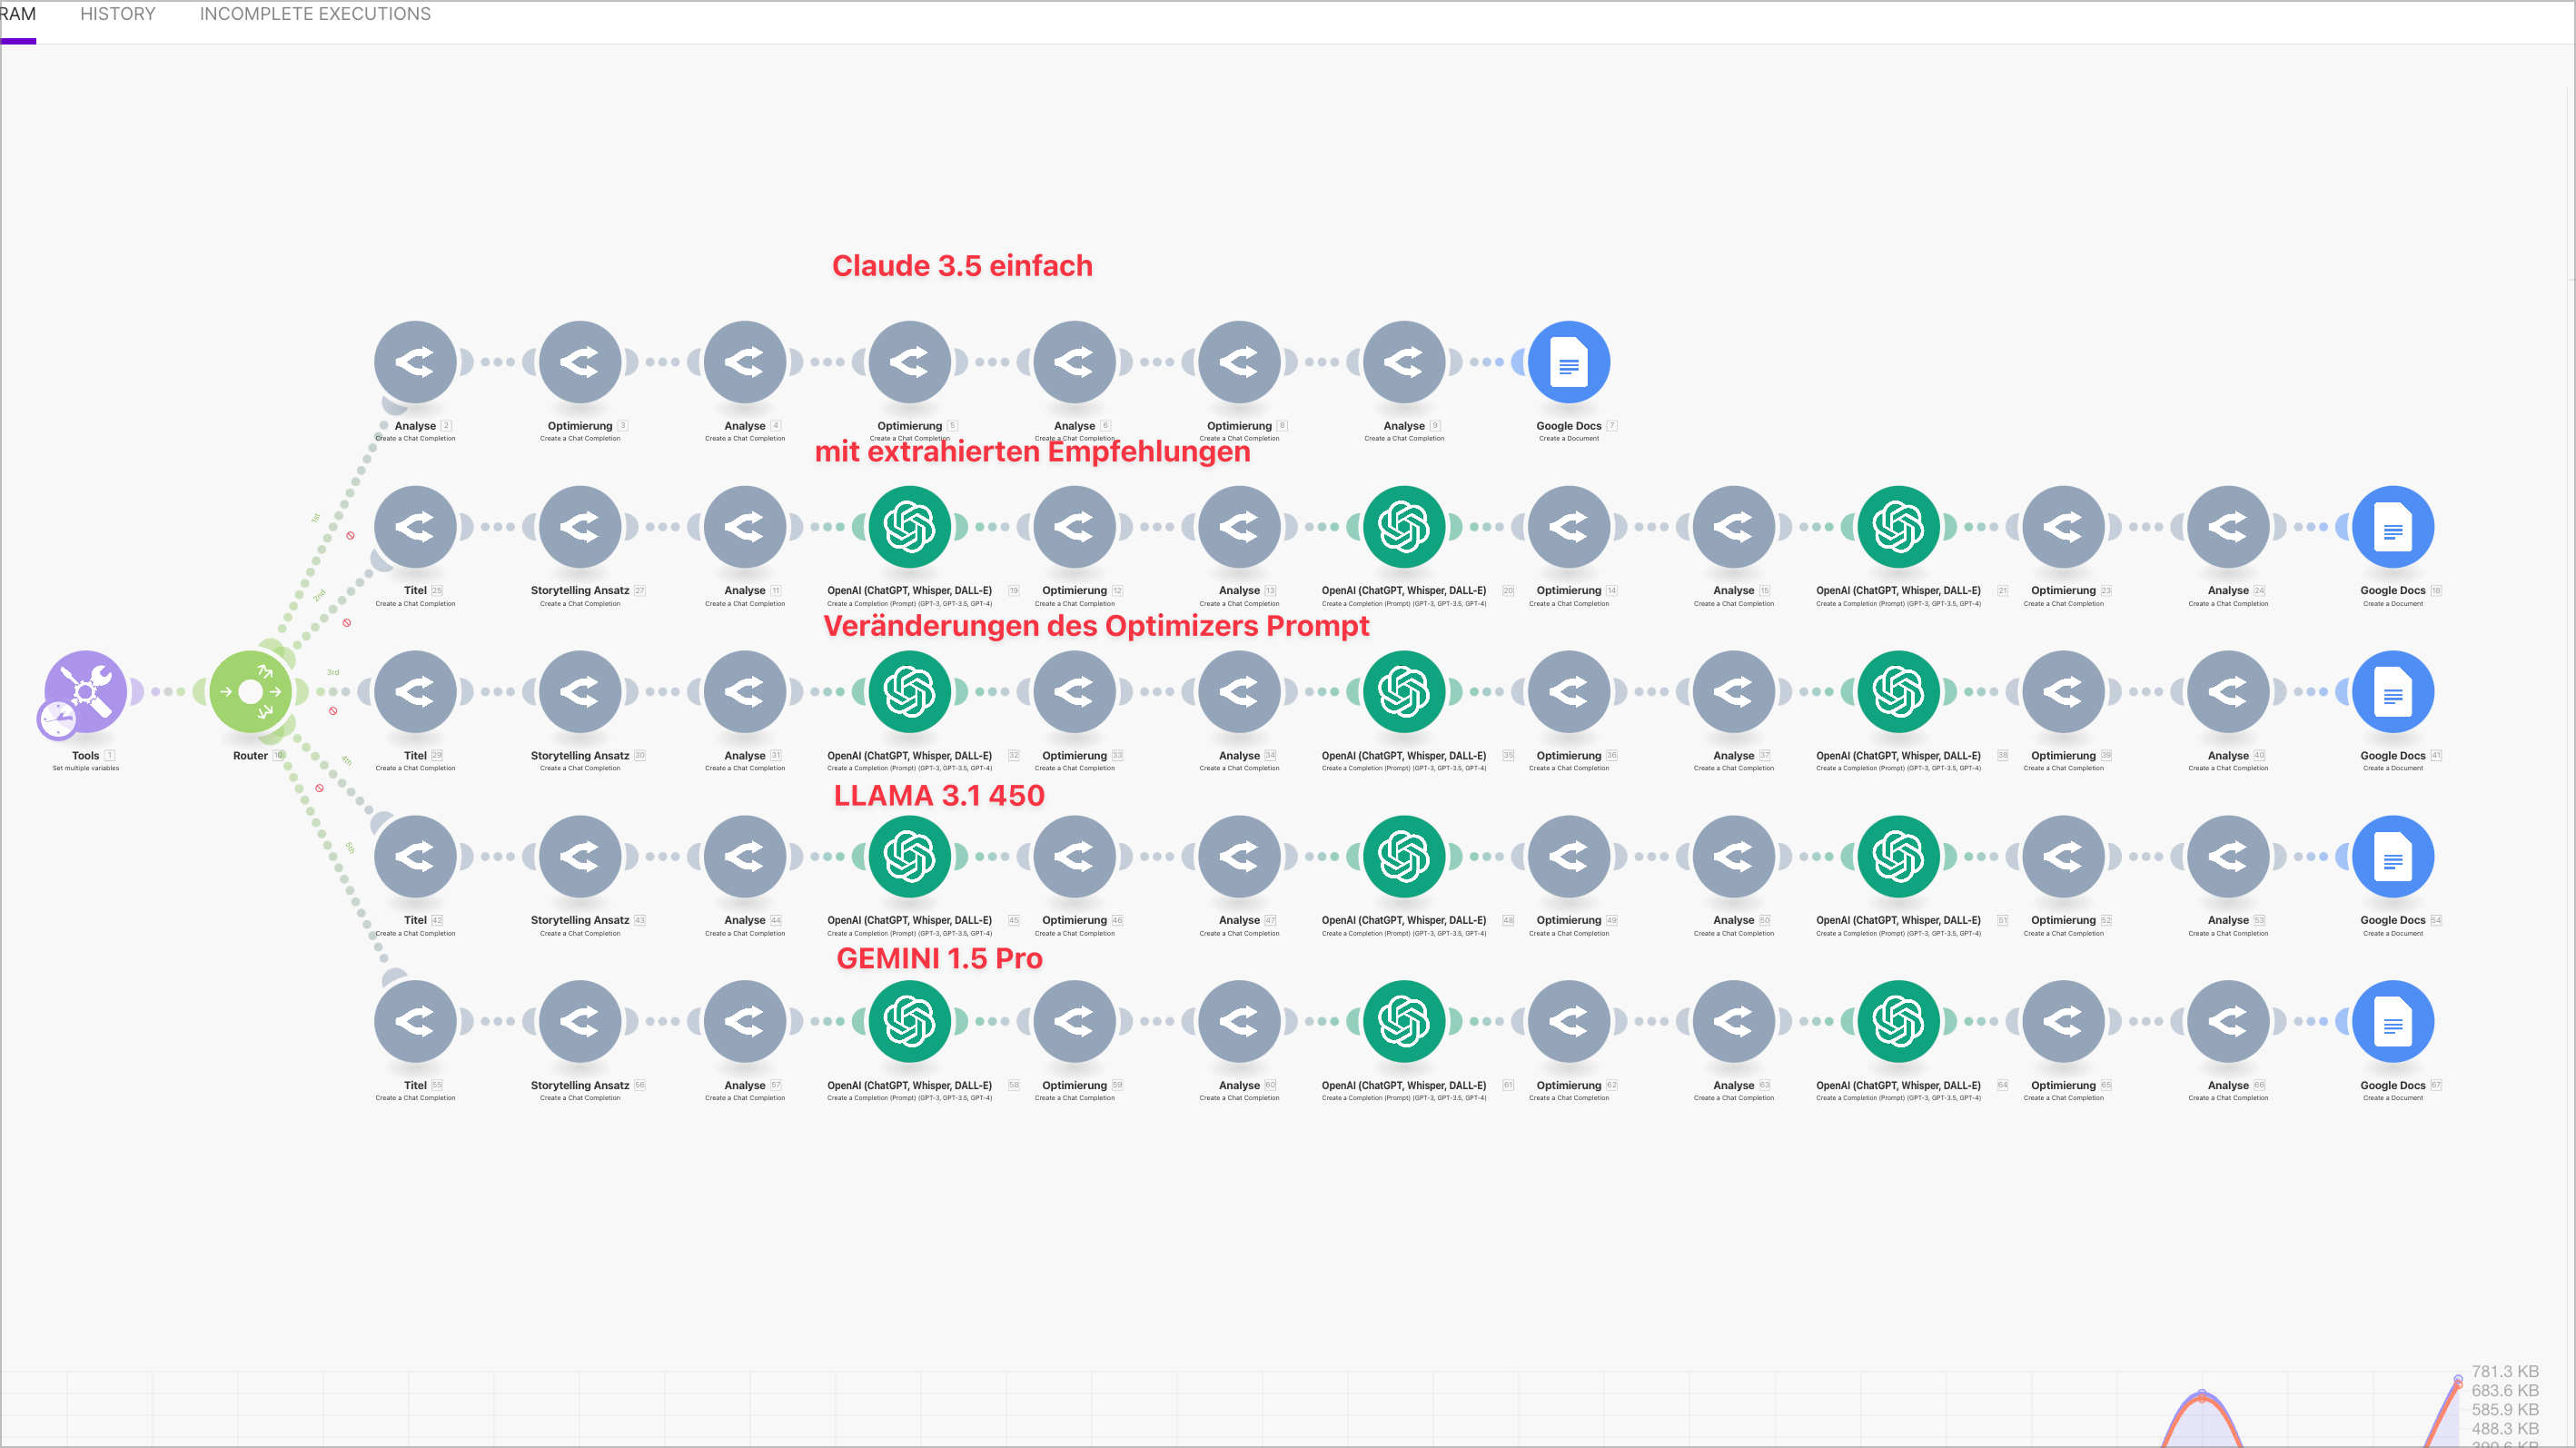Open the OpenAI 19 module icon

click(x=910, y=527)
